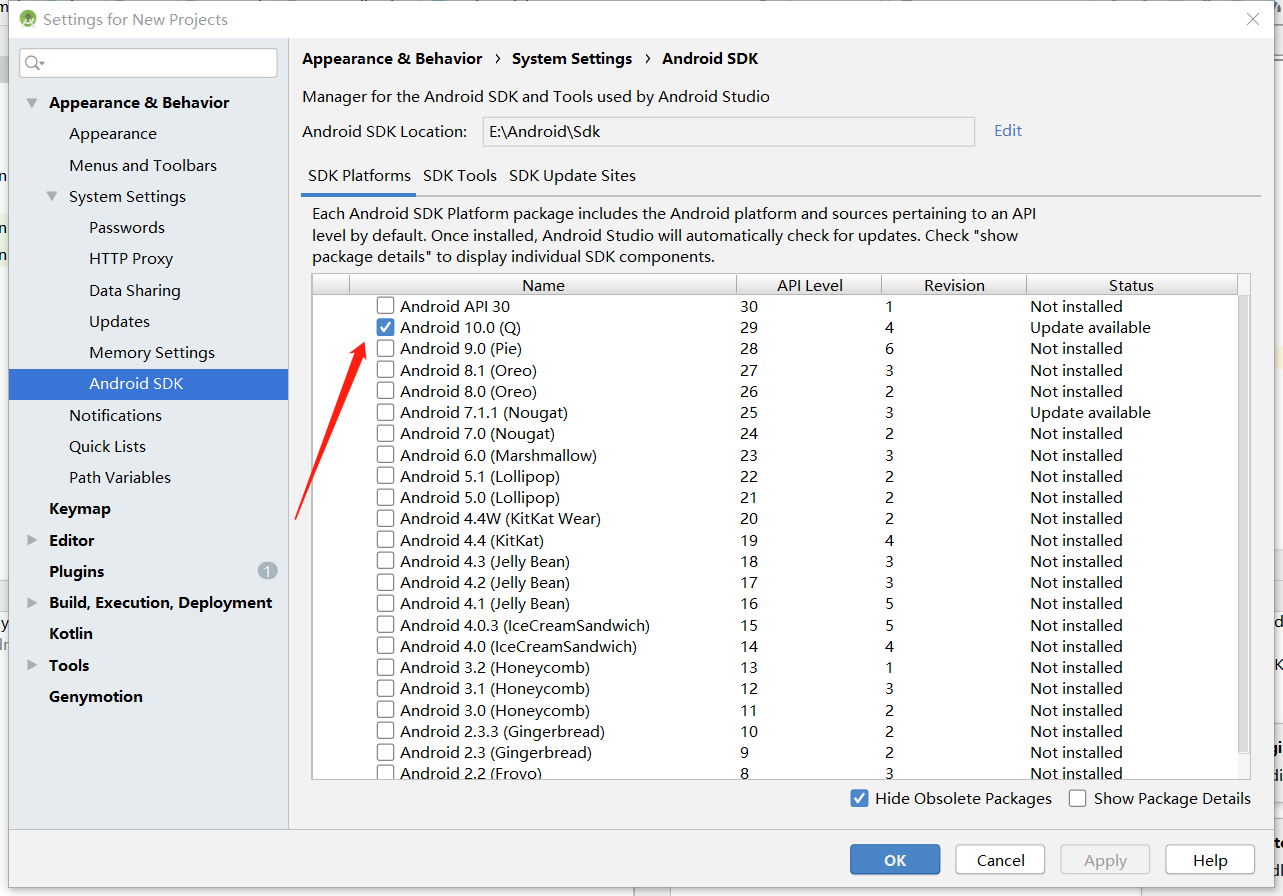Uncheck the Android 10.0 (Q) checkbox
1283x896 pixels.
[x=385, y=327]
